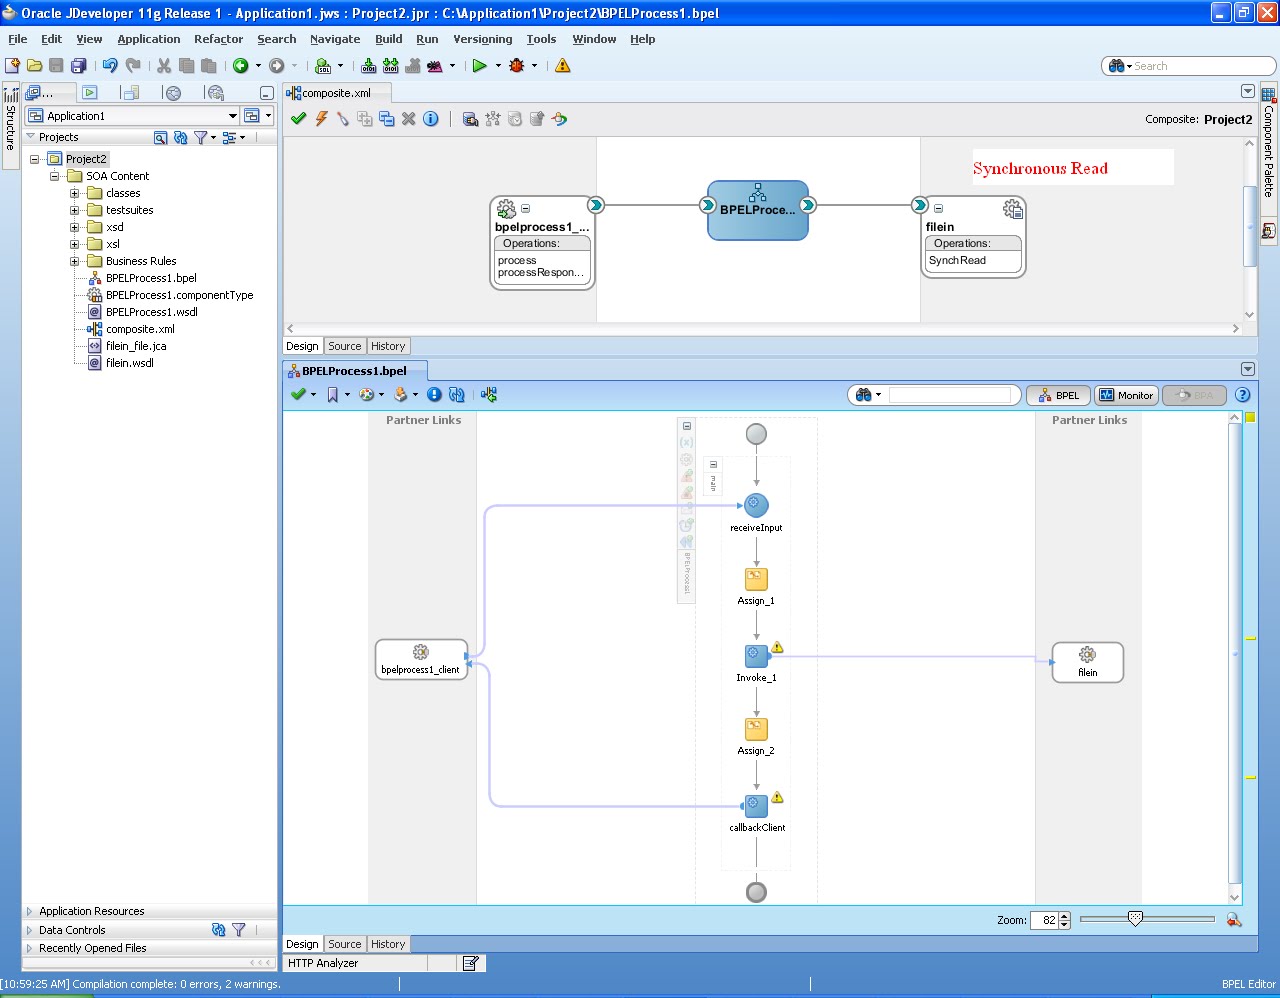Viewport: 1280px width, 998px height.
Task: Expand the Business Rules folder node
Action: (74, 261)
